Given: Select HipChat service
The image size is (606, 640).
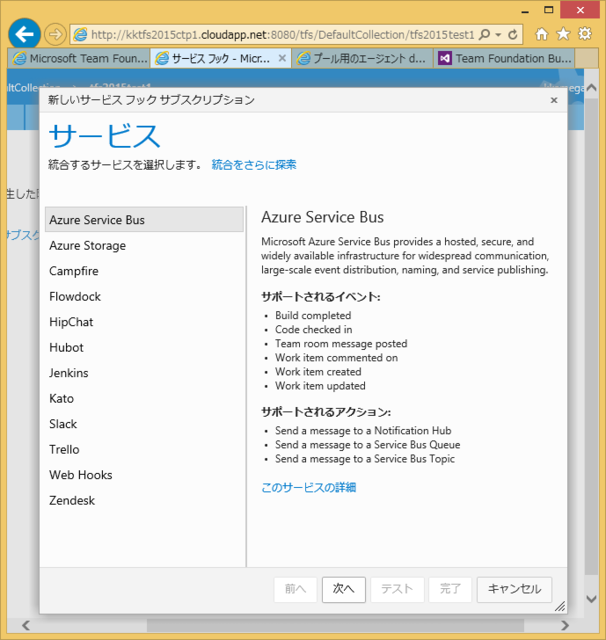Looking at the screenshot, I should click(144, 322).
